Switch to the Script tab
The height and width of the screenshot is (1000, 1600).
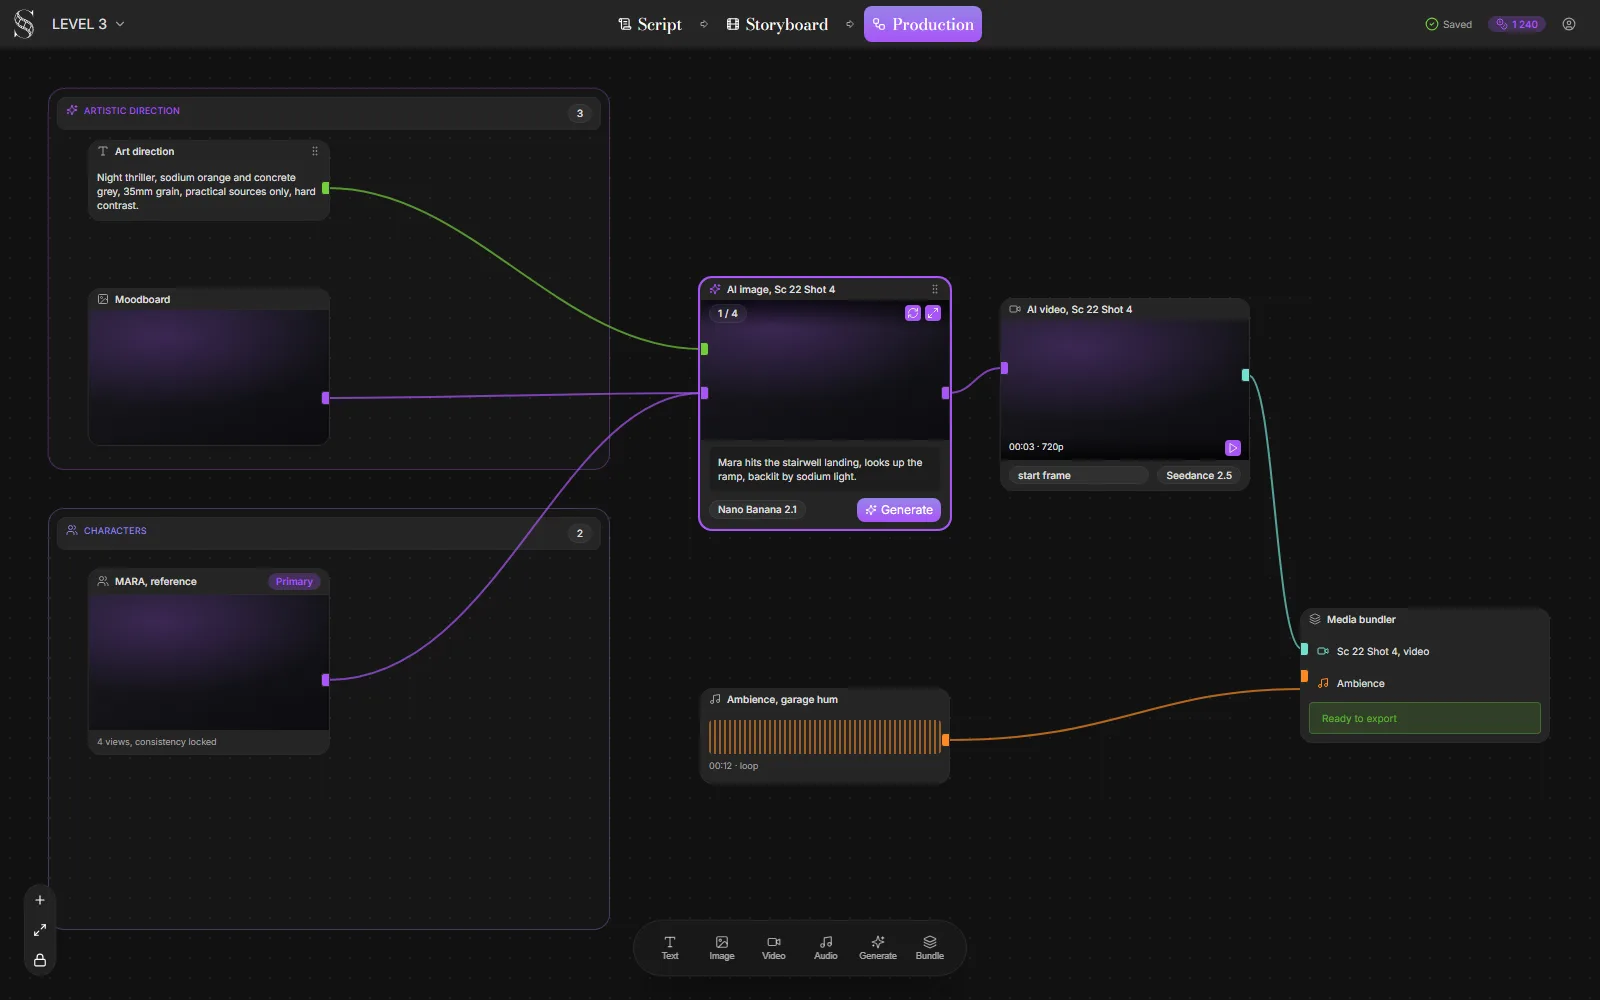(x=650, y=24)
